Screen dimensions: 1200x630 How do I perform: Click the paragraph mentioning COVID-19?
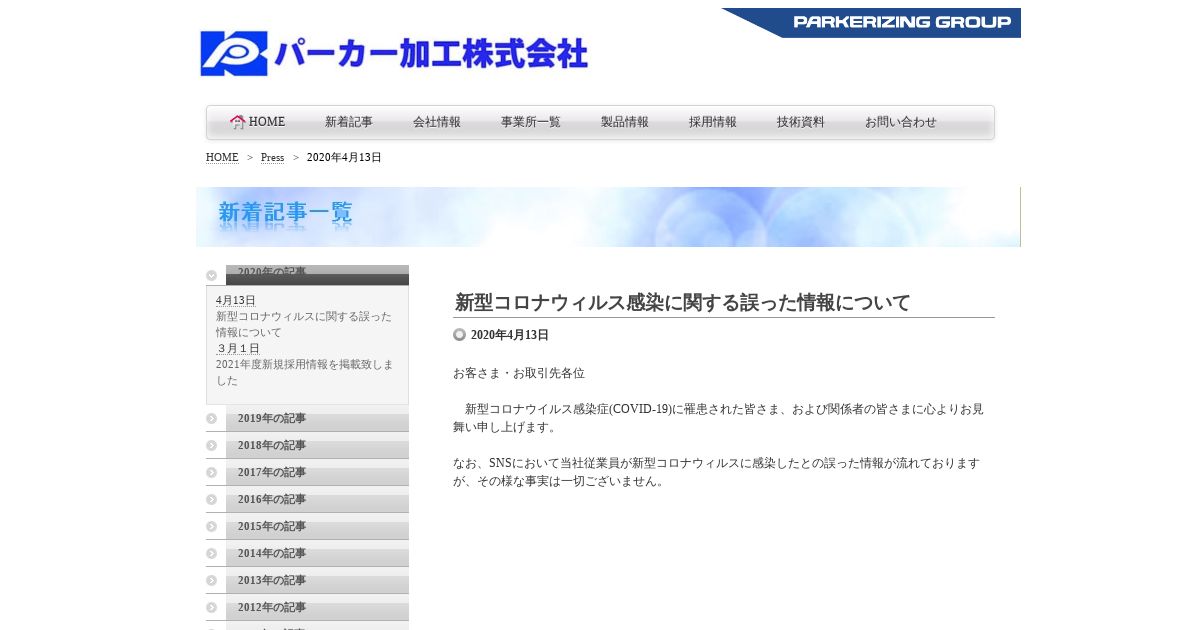[718, 418]
